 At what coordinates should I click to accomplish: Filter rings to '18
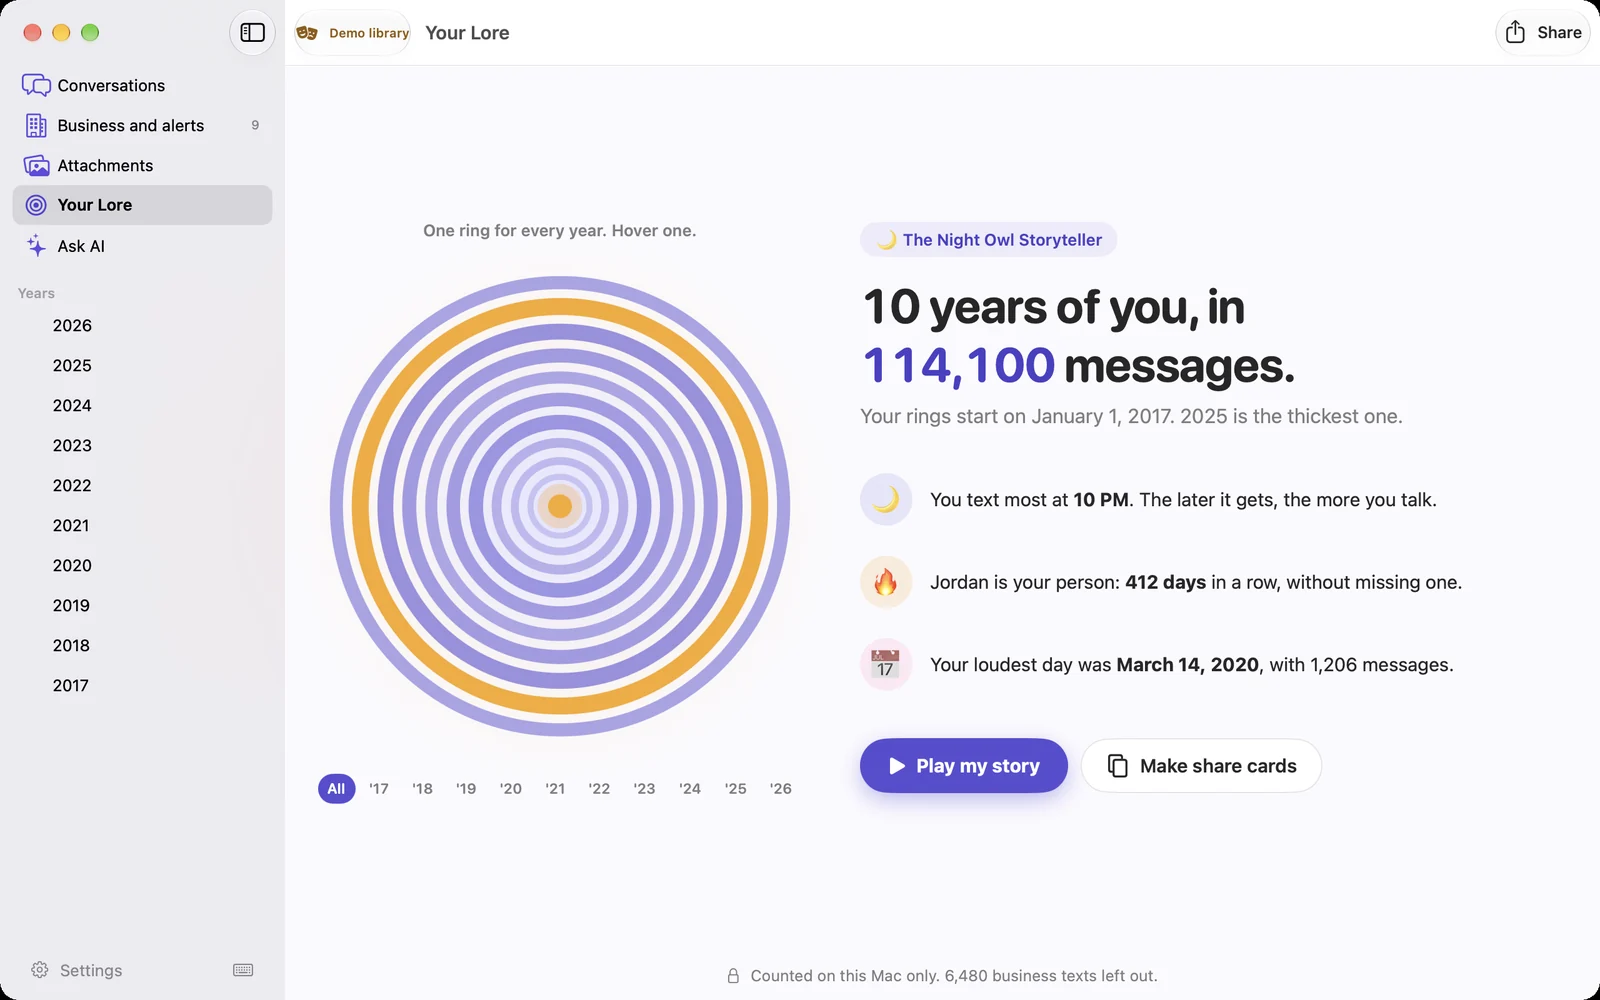pyautogui.click(x=423, y=789)
